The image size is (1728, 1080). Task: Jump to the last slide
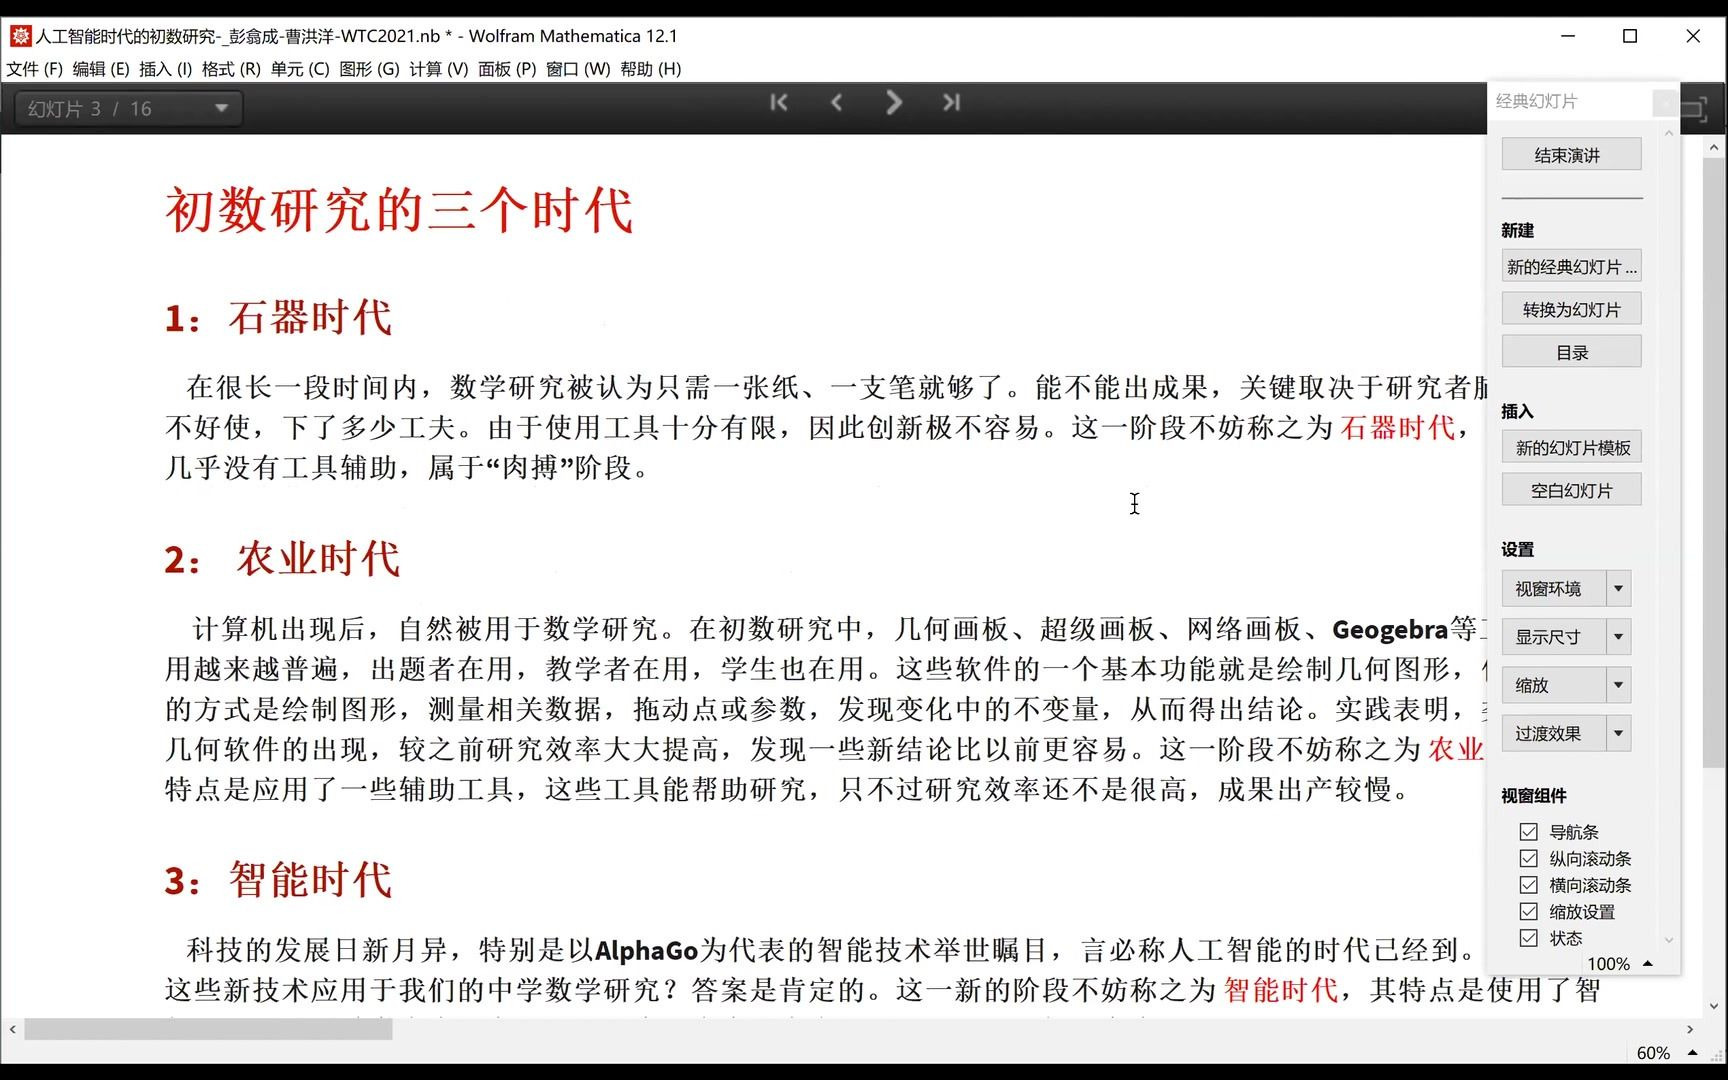tap(951, 102)
